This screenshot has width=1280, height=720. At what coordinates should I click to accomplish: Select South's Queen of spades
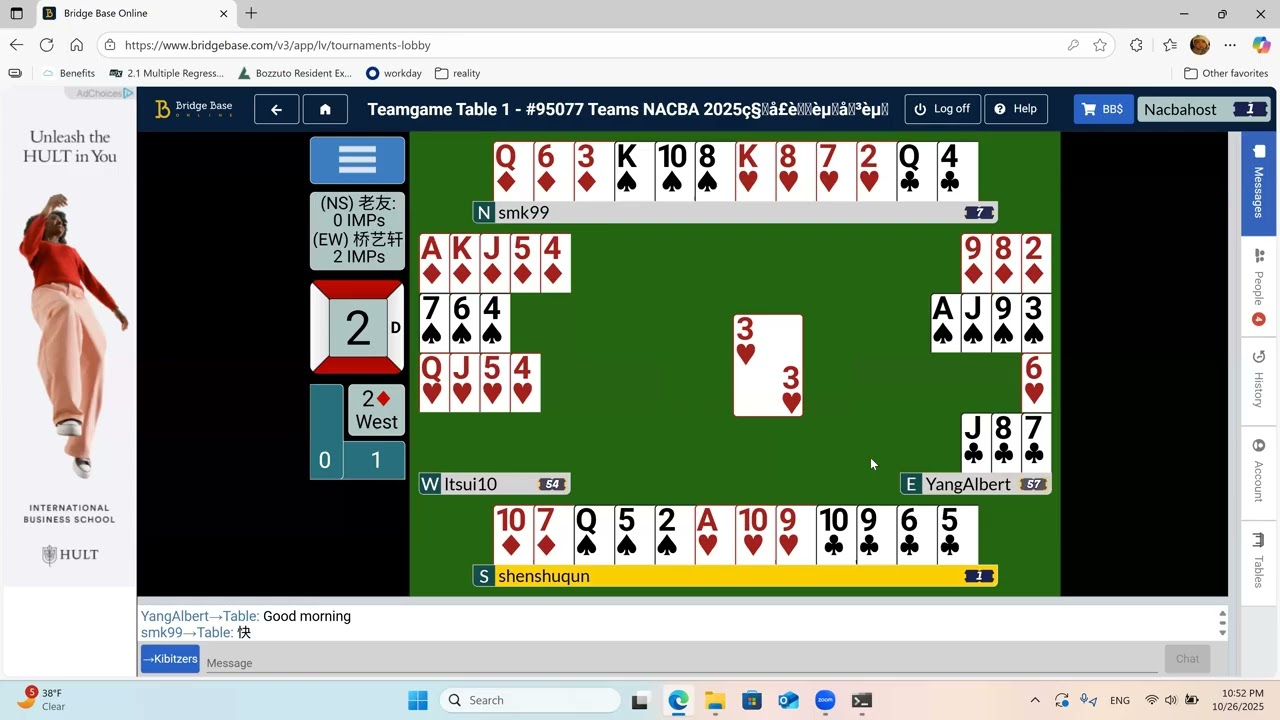[x=594, y=535]
